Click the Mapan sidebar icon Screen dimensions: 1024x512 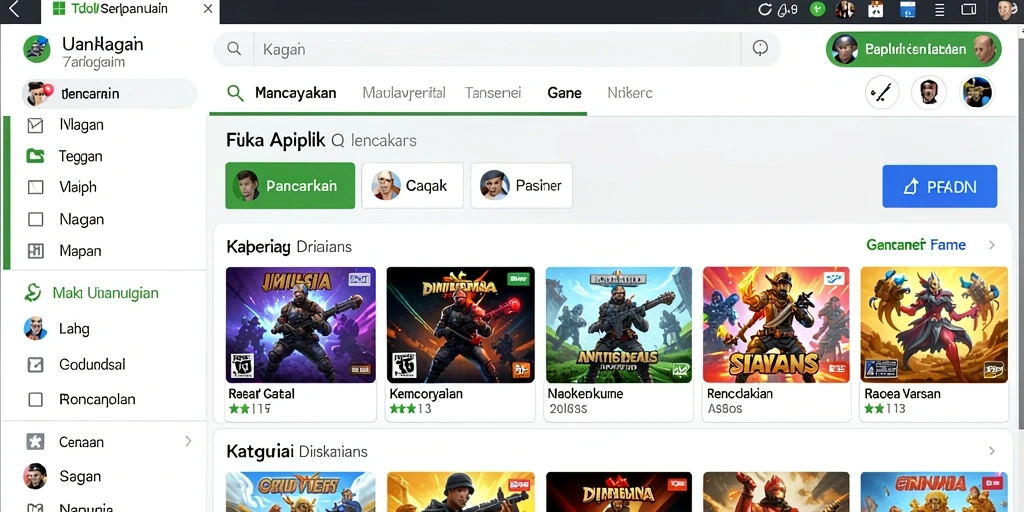pos(35,251)
